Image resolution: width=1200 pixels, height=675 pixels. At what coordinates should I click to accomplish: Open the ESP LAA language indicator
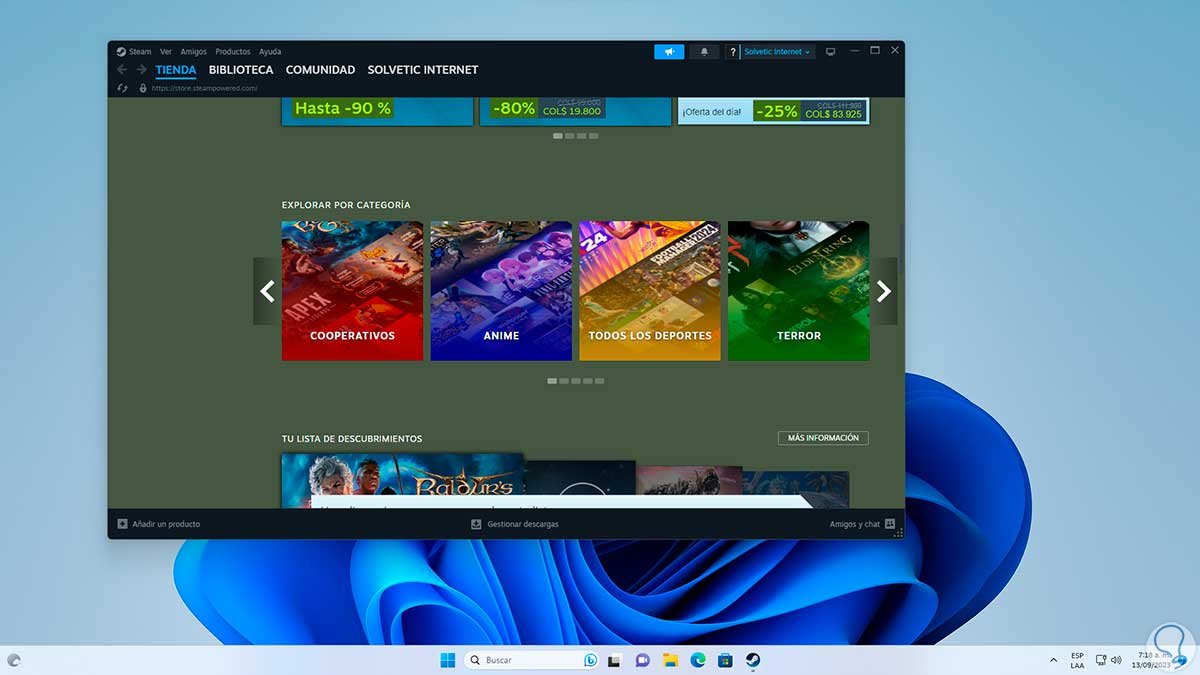[1077, 660]
